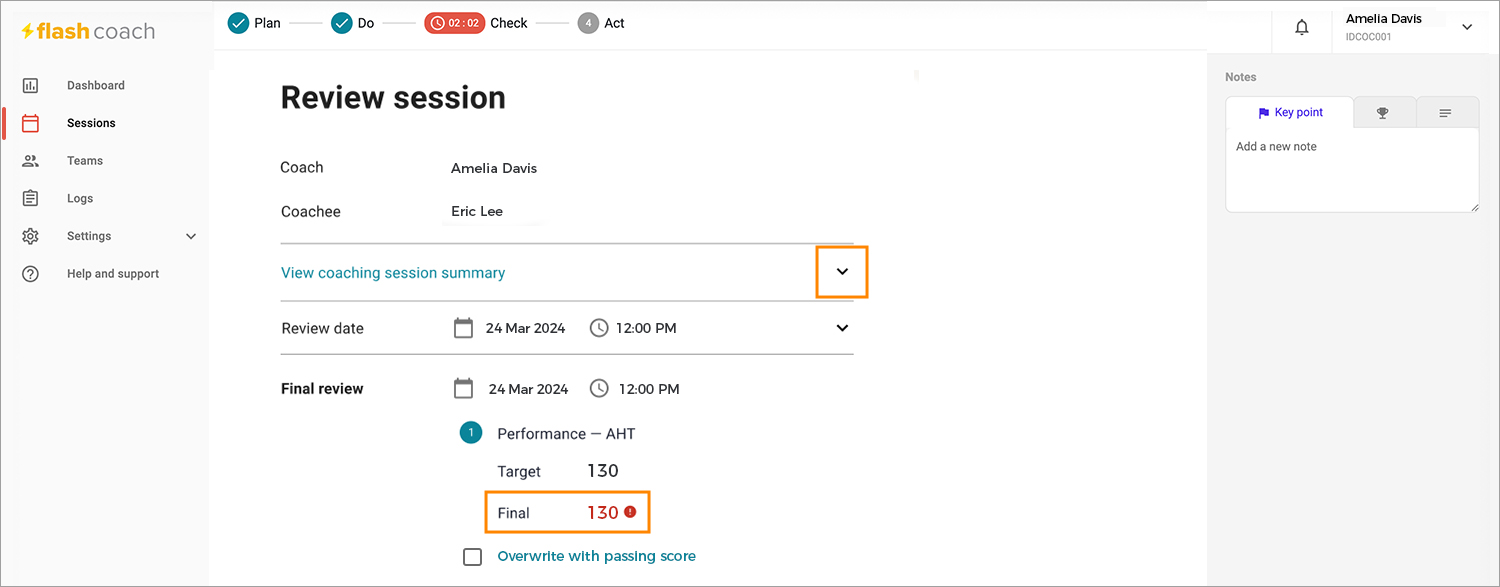
Task: Click the Overwrite with passing score link text
Action: coord(596,556)
